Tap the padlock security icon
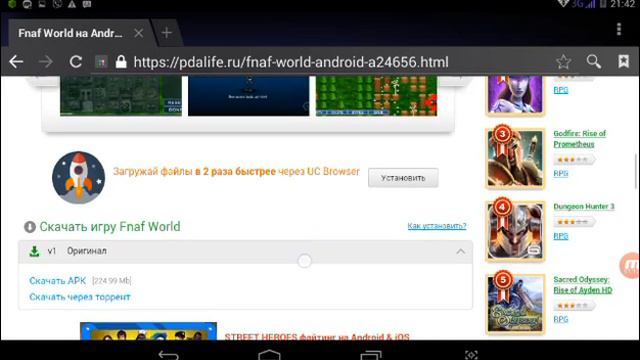The height and width of the screenshot is (360, 640). click(121, 62)
